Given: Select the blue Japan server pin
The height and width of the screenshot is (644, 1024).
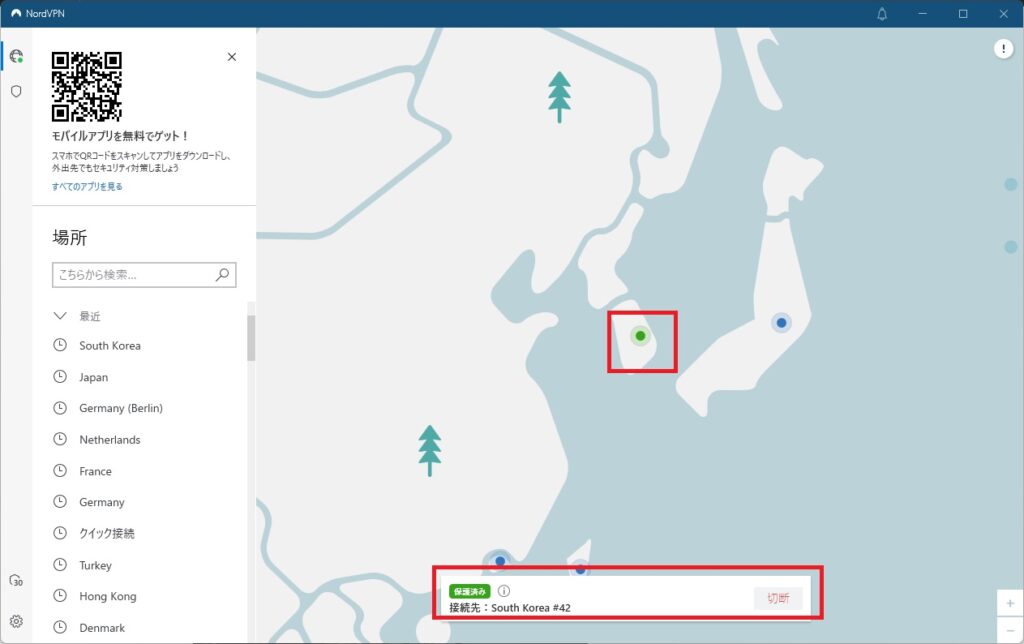Looking at the screenshot, I should pyautogui.click(x=781, y=323).
